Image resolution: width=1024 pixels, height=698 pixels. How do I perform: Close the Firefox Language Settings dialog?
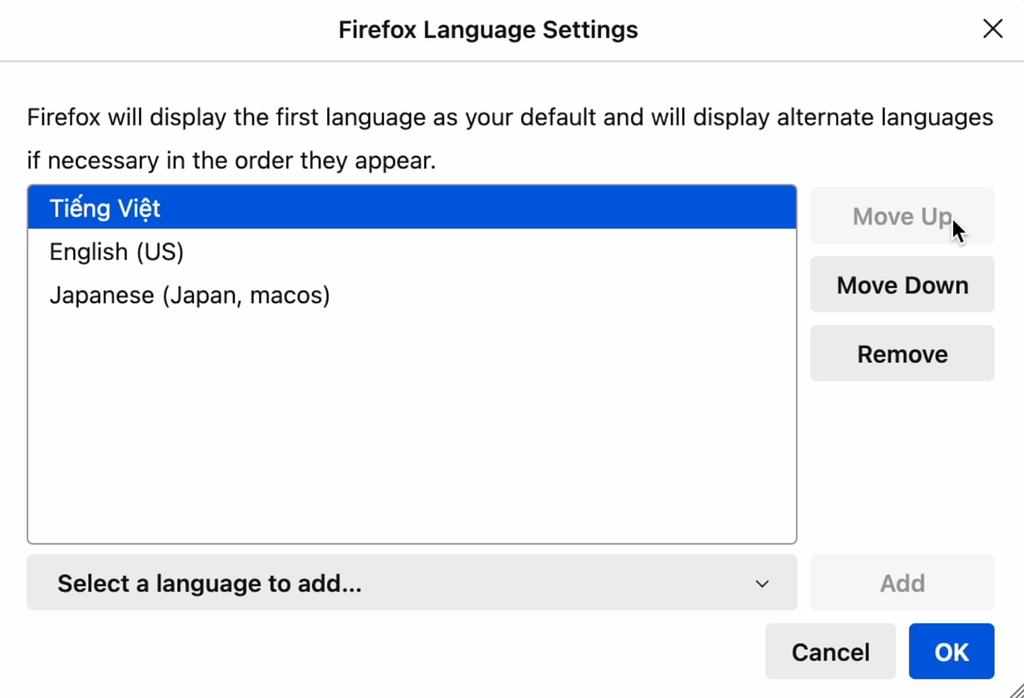click(992, 29)
